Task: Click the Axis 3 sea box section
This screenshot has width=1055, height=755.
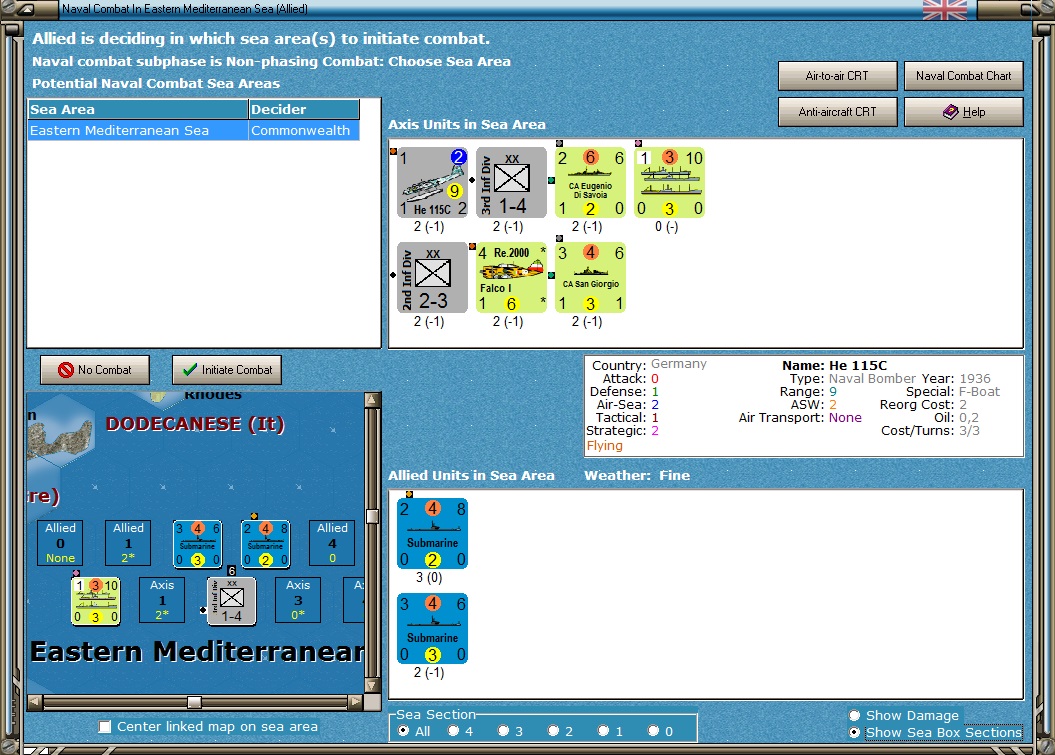Action: [297, 600]
